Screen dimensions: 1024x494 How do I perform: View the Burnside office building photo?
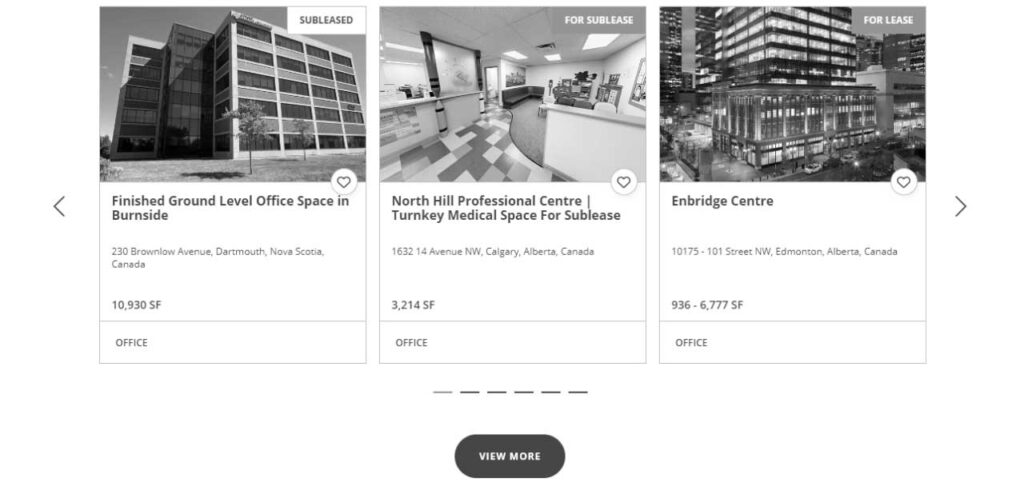click(x=232, y=94)
